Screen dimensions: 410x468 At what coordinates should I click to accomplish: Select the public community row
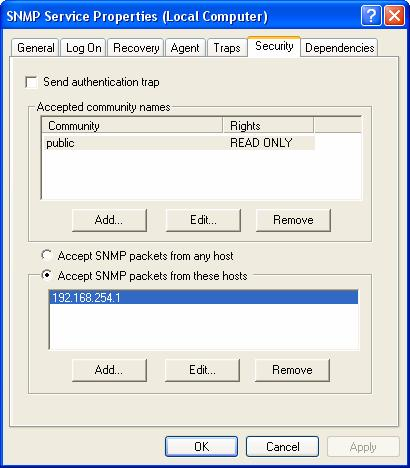tap(179, 143)
